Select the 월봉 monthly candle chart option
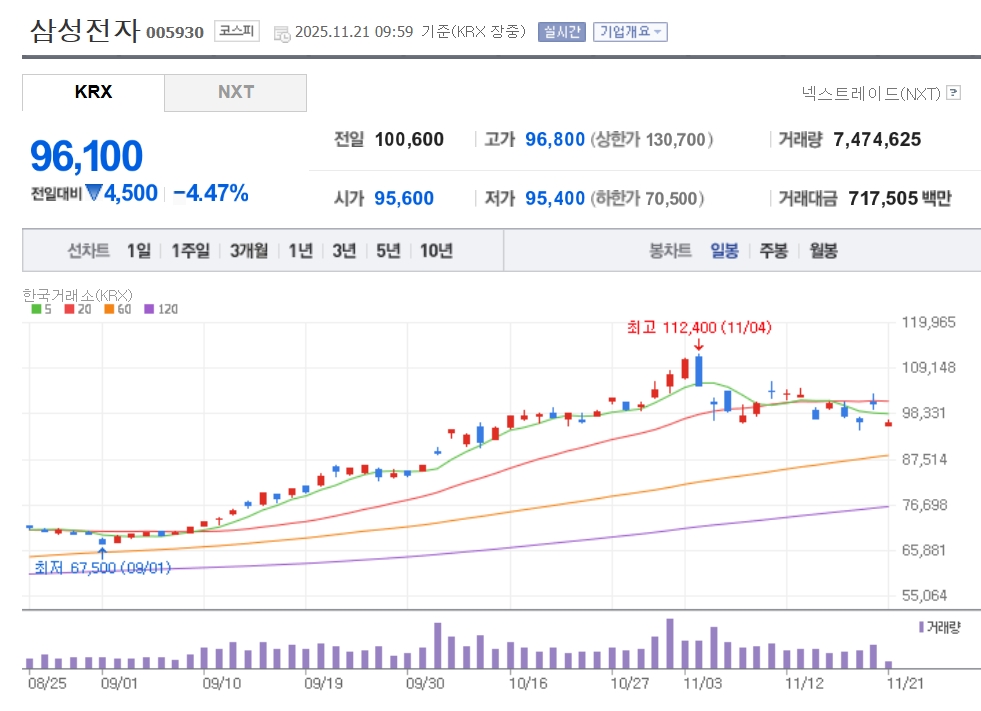The height and width of the screenshot is (711, 981). click(x=823, y=250)
